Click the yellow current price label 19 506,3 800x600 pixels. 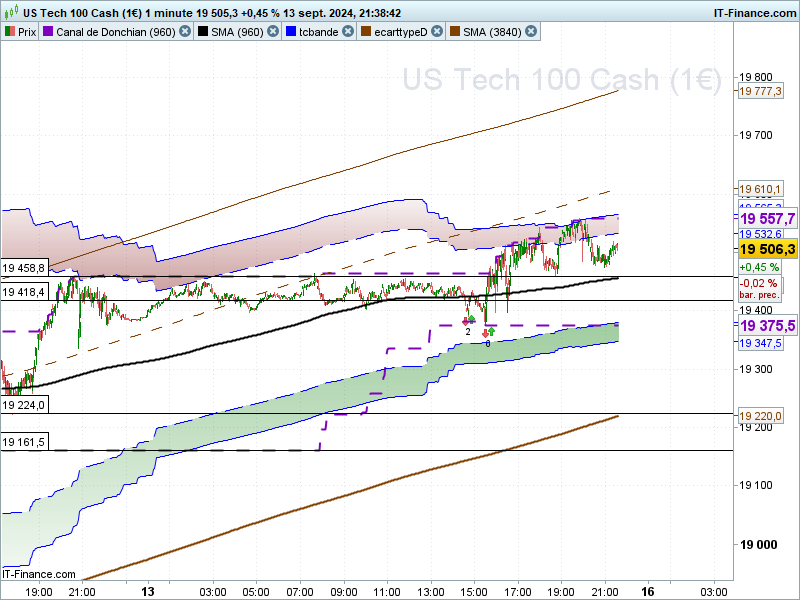[x=767, y=249]
